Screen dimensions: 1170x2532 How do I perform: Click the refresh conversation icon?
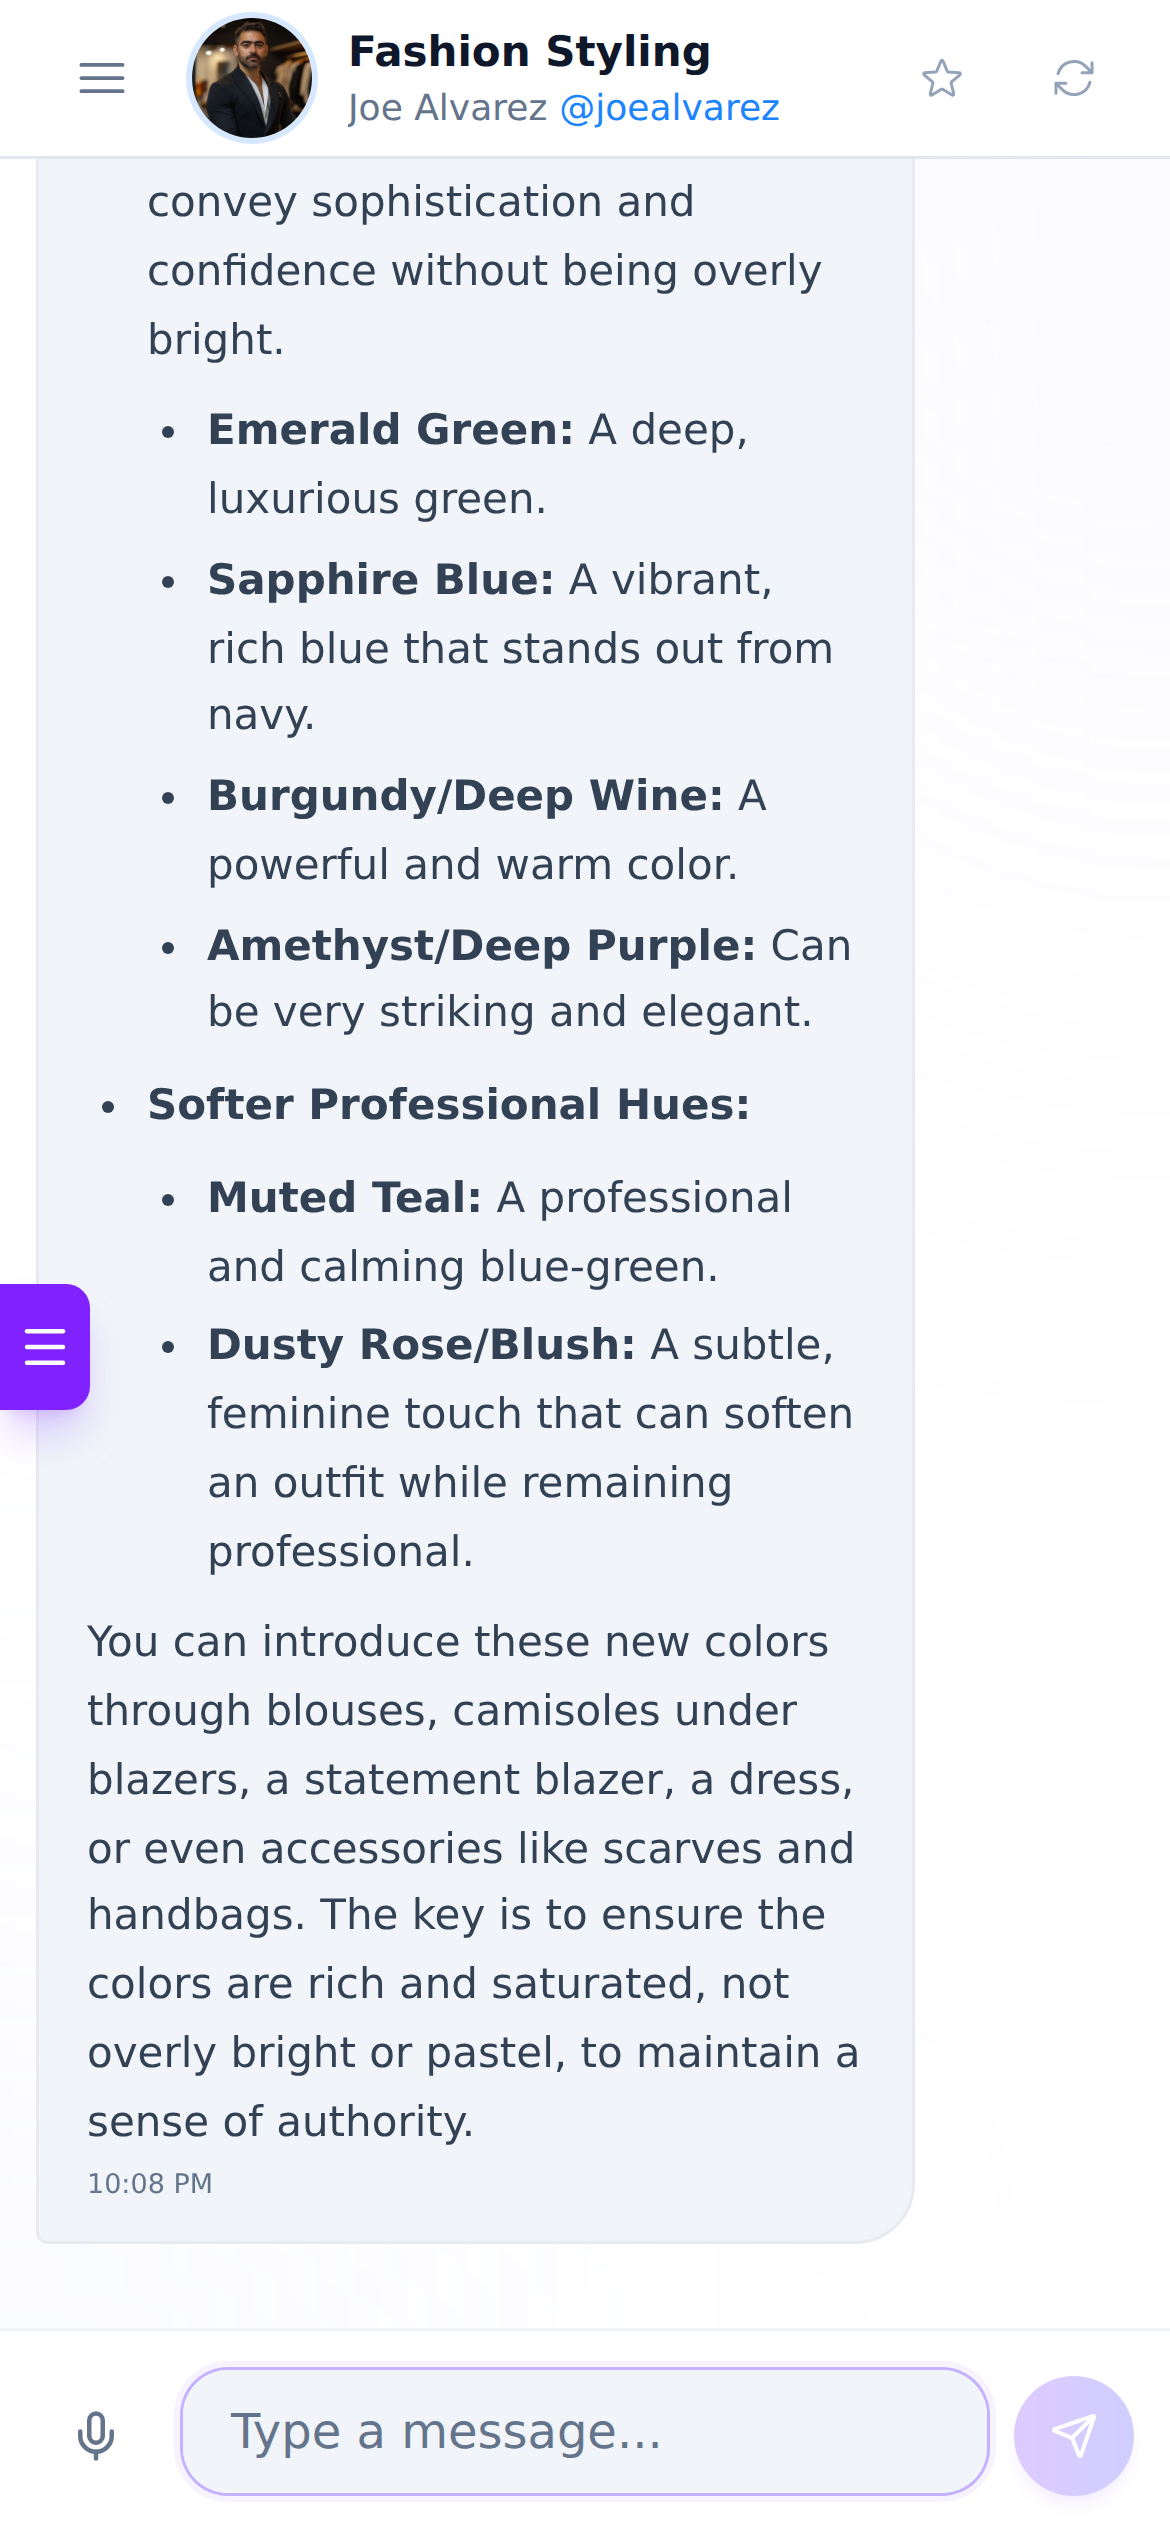[x=1074, y=78]
